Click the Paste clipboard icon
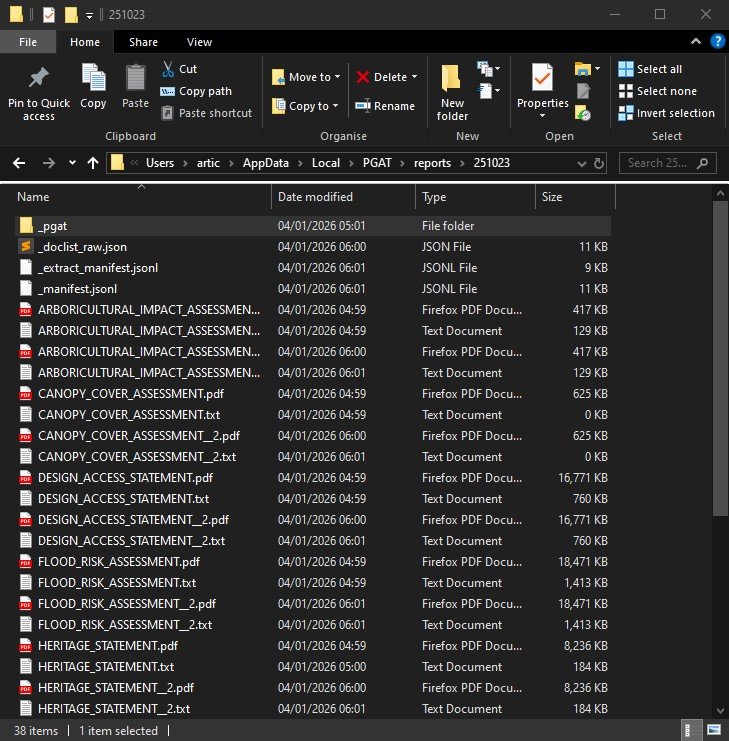Viewport: 729px width, 741px height. coord(135,78)
